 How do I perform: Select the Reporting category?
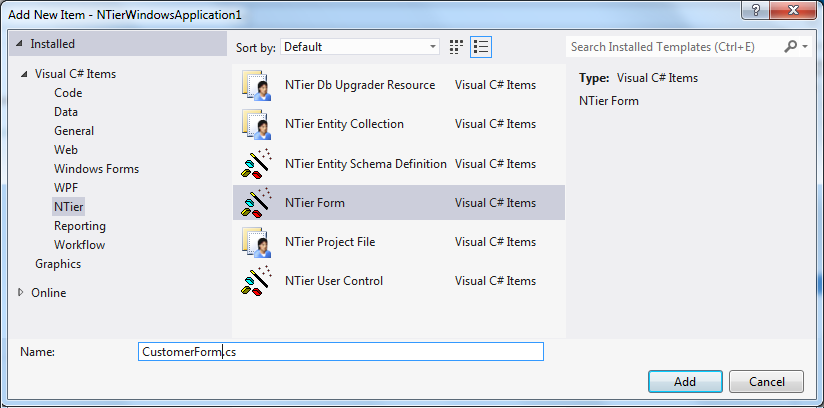(x=80, y=226)
